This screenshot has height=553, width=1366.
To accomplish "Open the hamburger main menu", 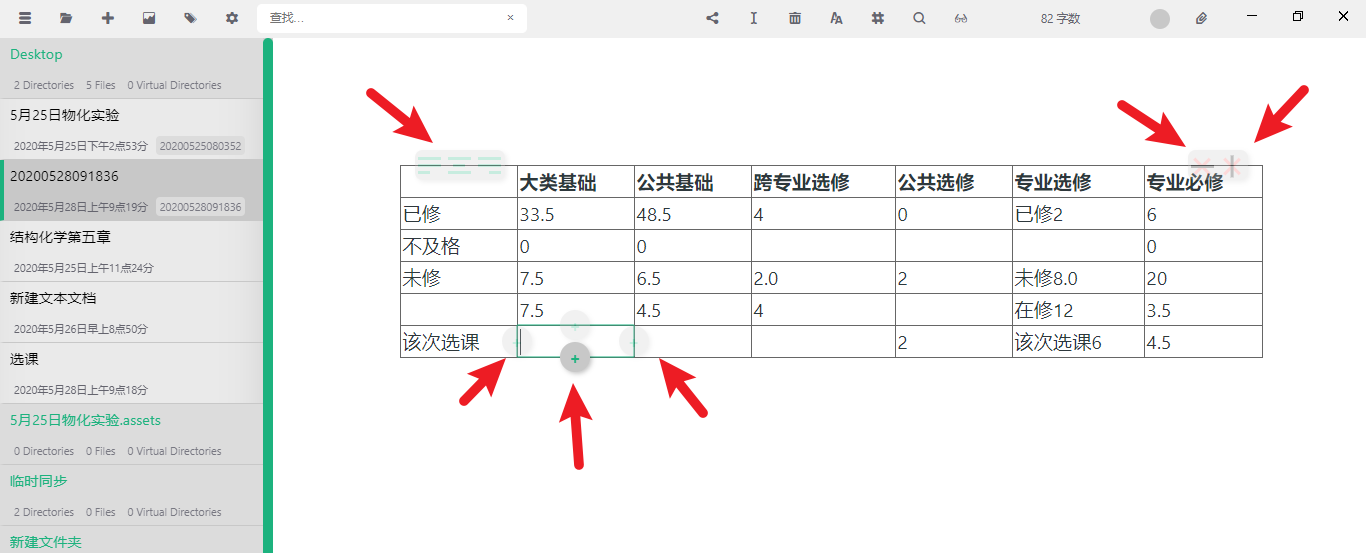I will coord(25,18).
